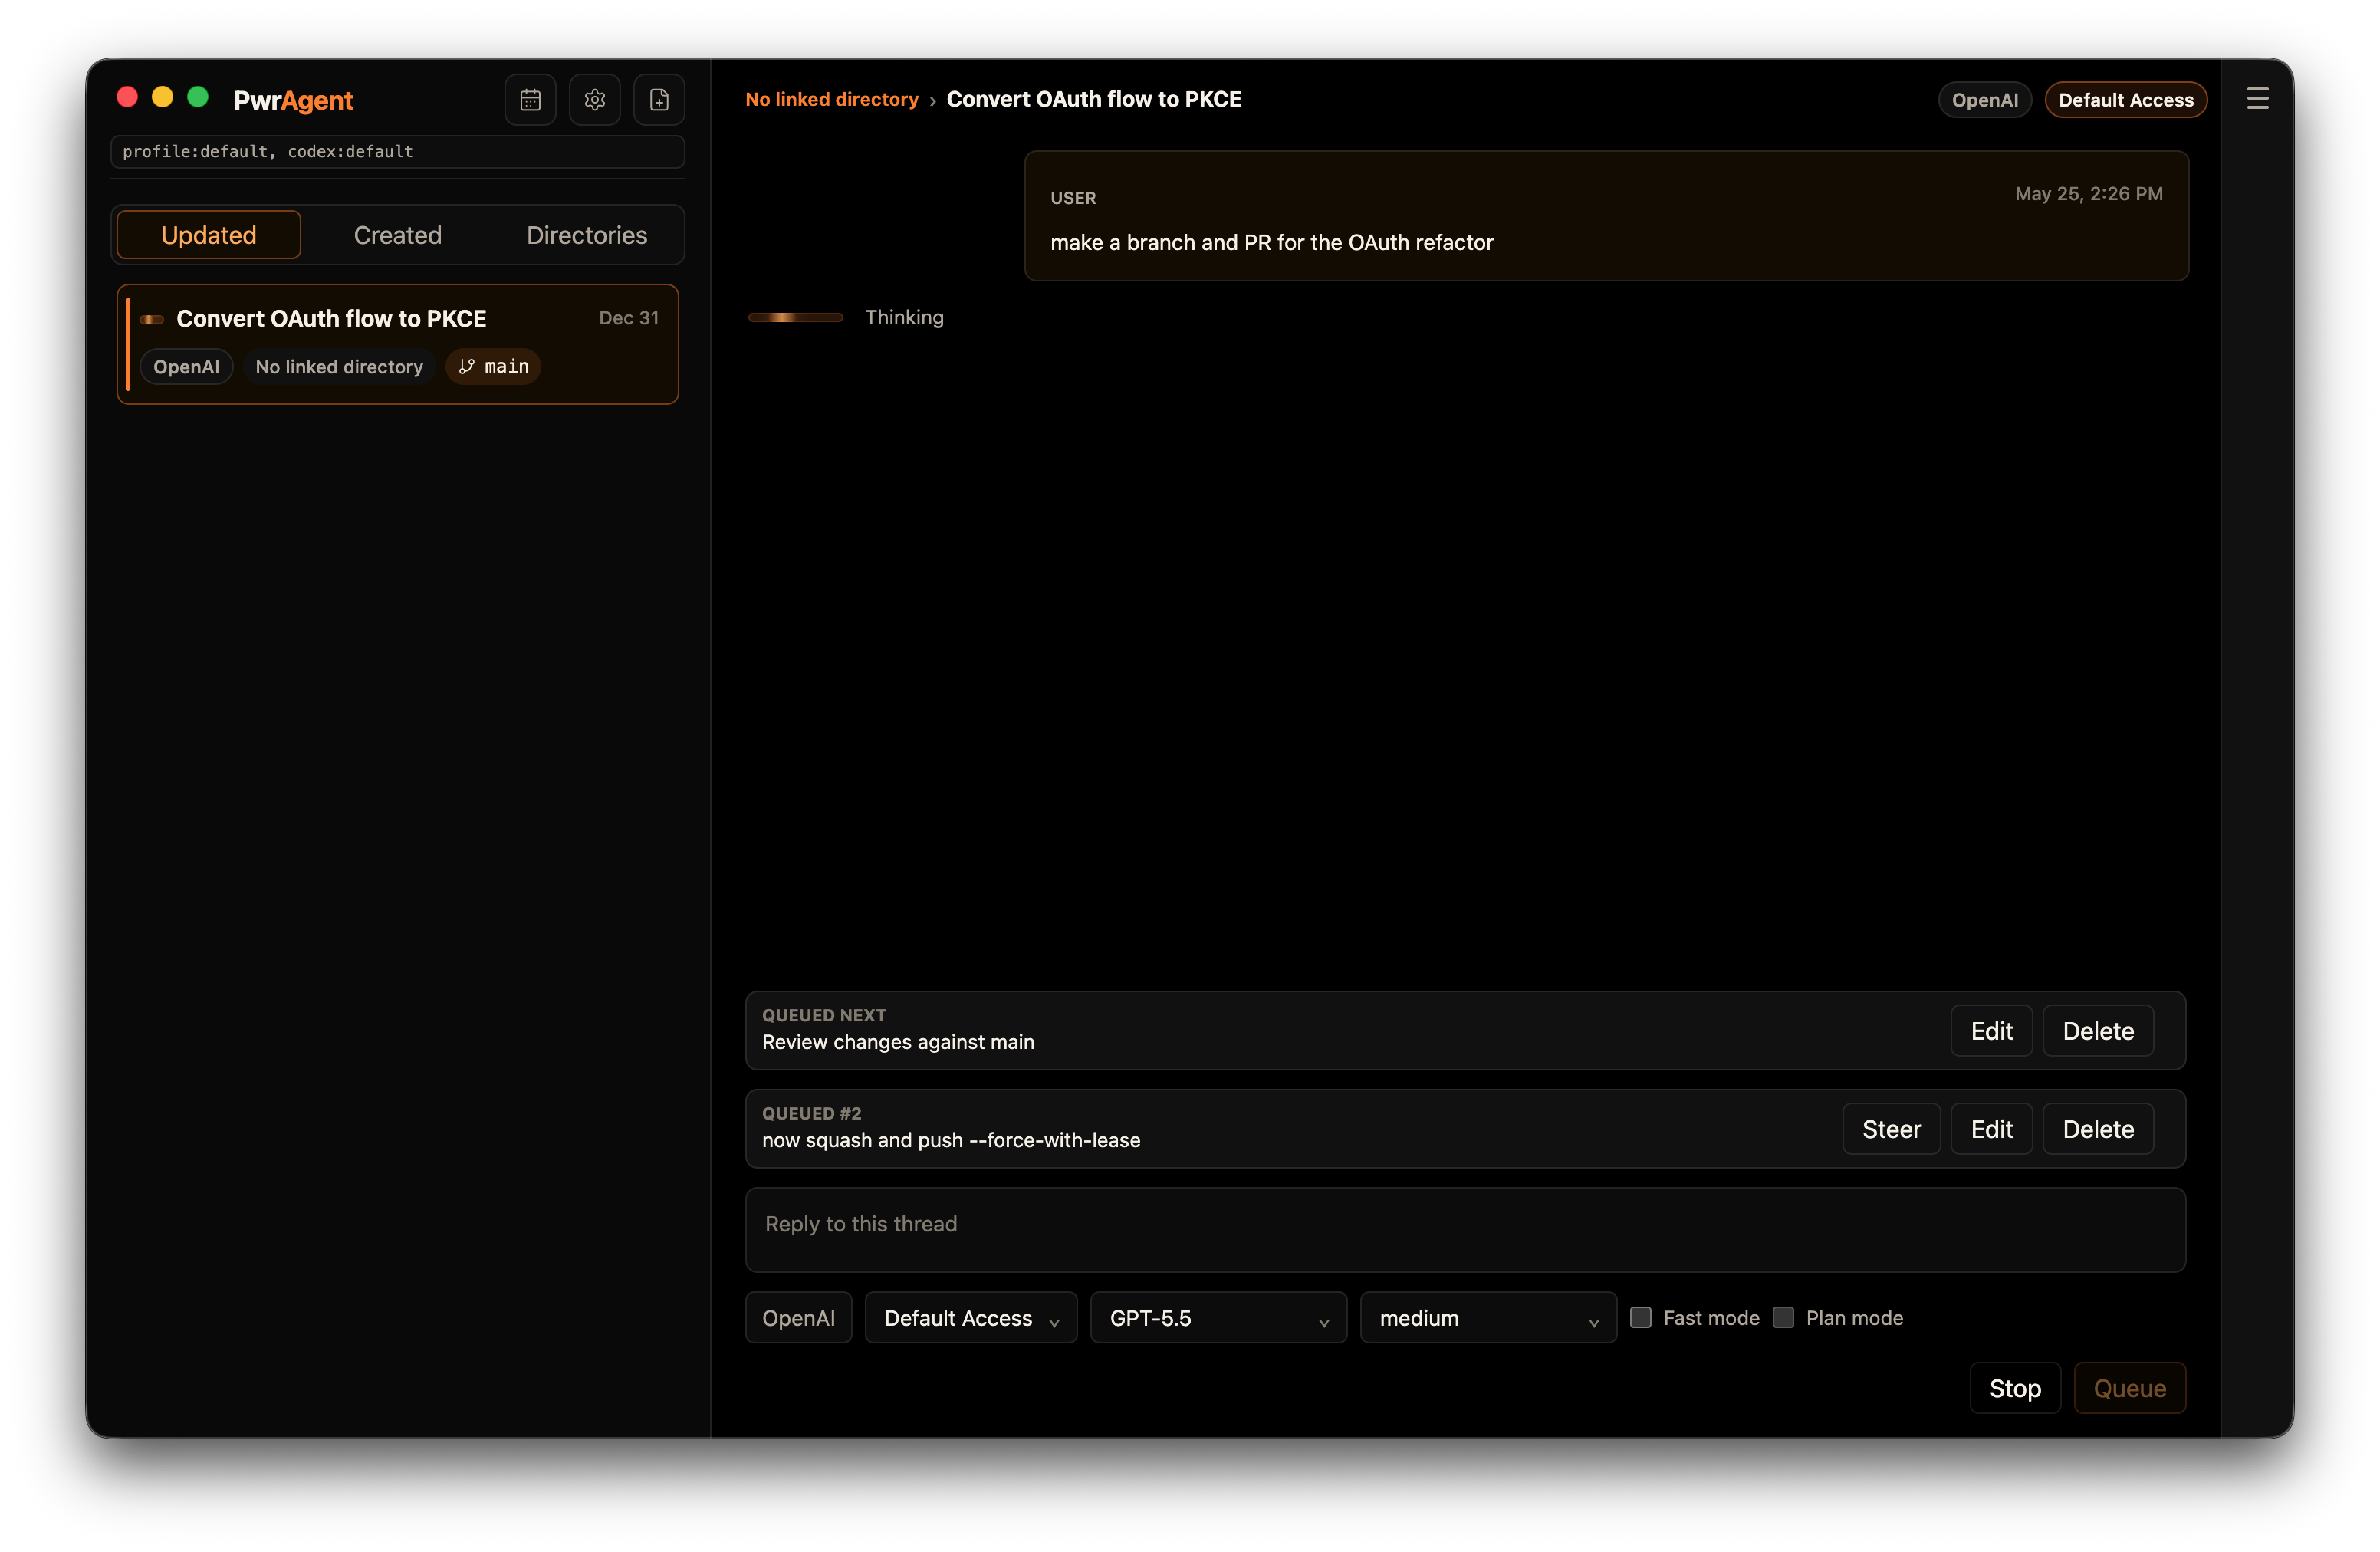Viewport: 2380px width, 1552px height.
Task: Switch to the Directories tab
Action: point(587,235)
